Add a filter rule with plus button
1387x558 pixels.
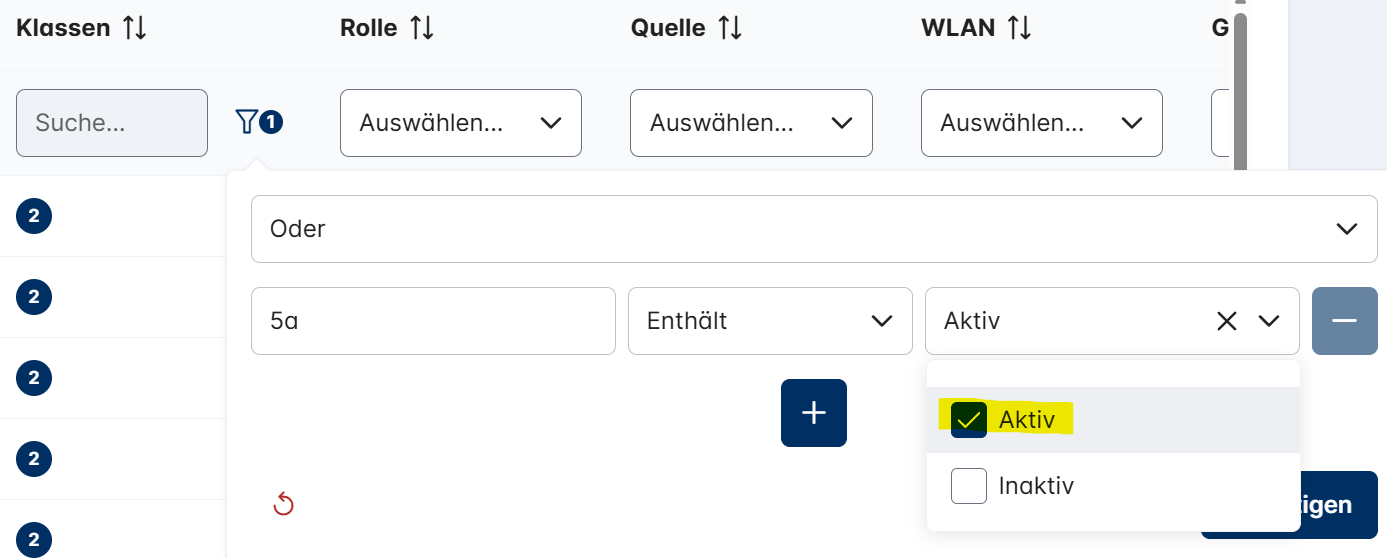[814, 413]
